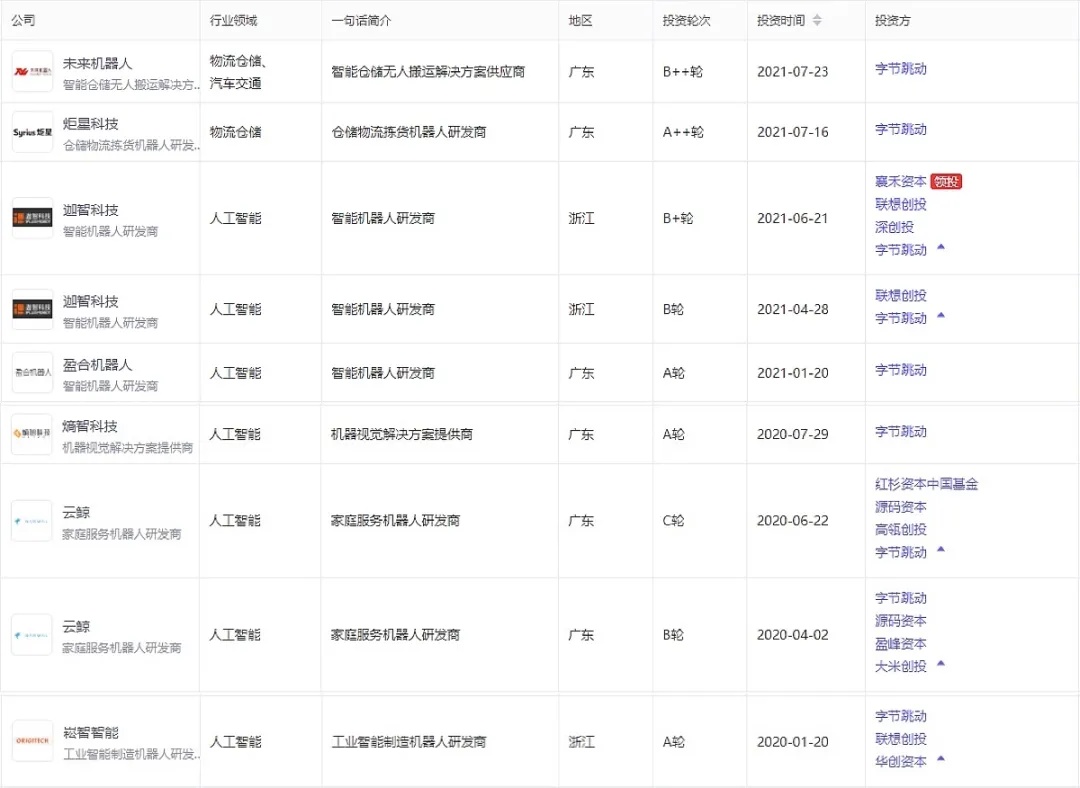This screenshot has width=1080, height=788.
Task: Click the 迦智科技 logo in the 2021-04-28 row
Action: point(32,309)
